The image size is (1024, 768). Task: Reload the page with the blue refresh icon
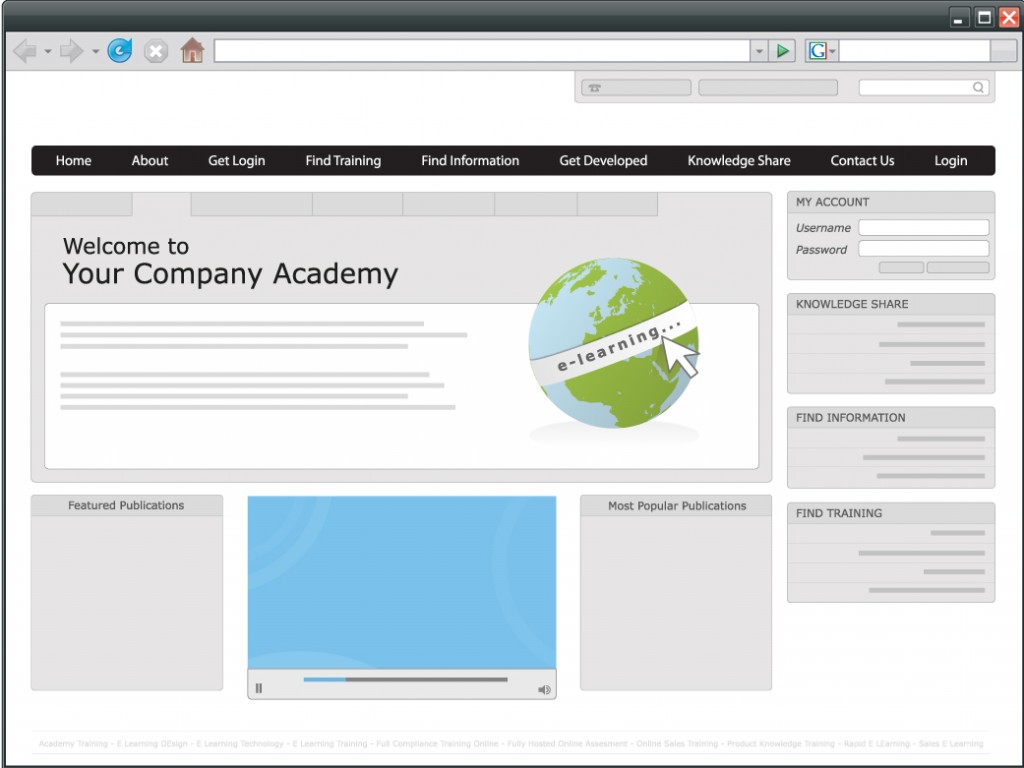[x=120, y=51]
